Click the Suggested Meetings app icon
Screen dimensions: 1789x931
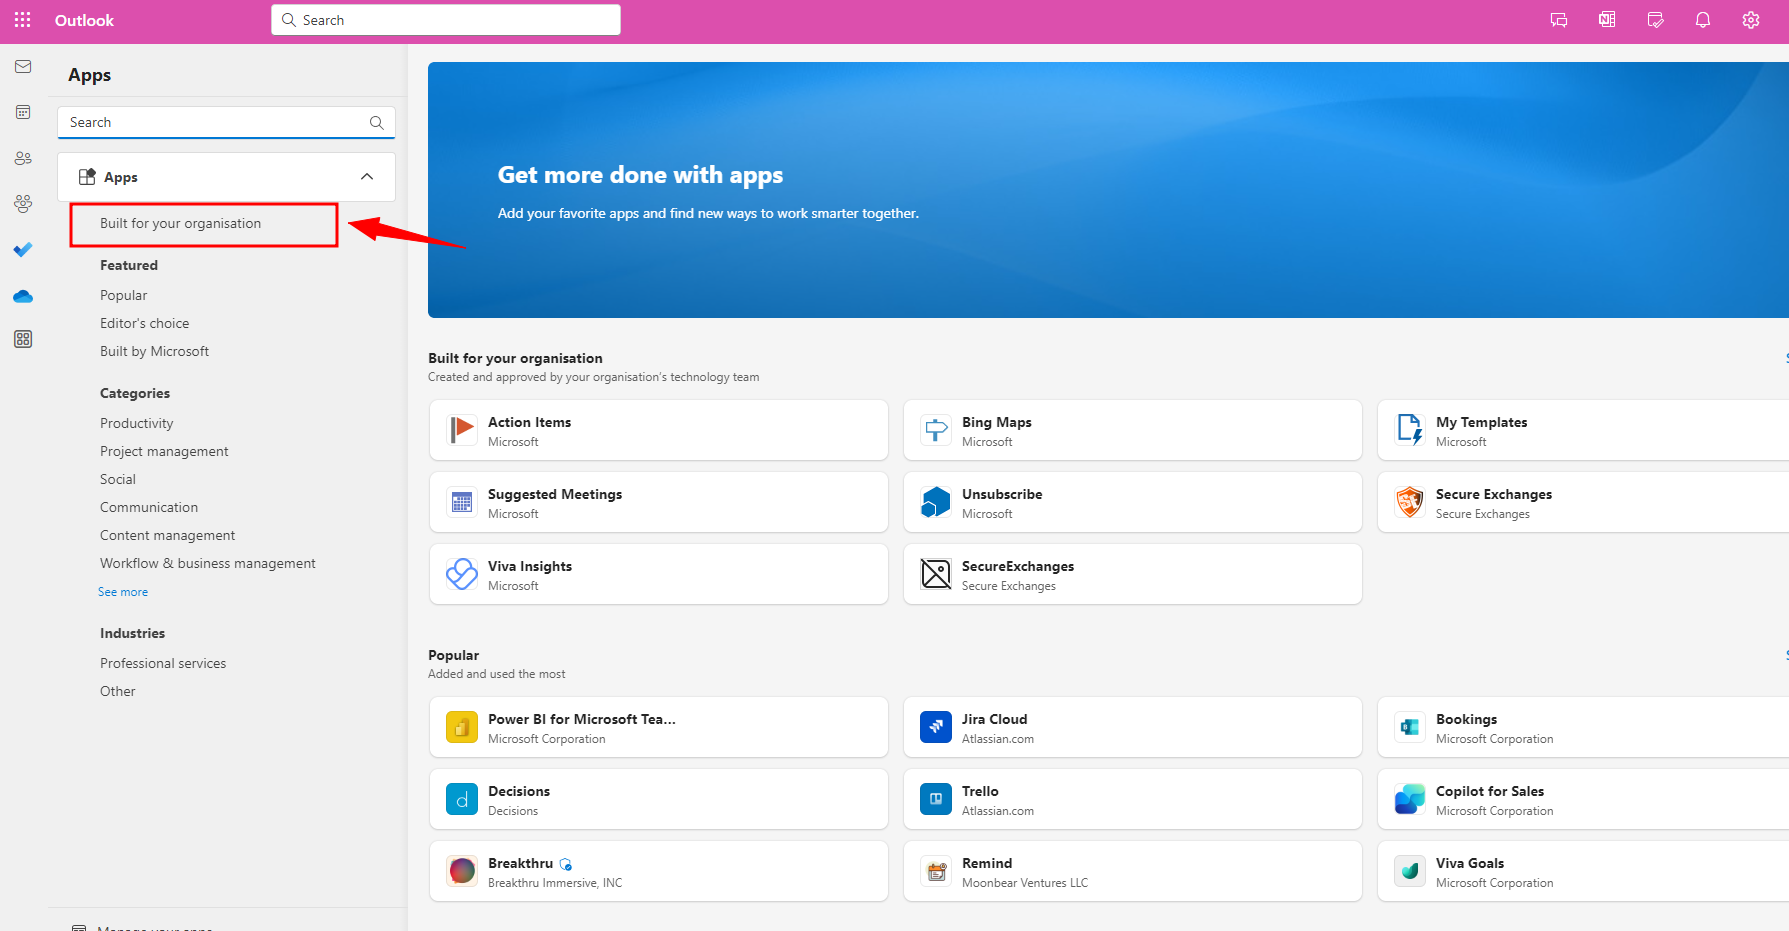(462, 502)
